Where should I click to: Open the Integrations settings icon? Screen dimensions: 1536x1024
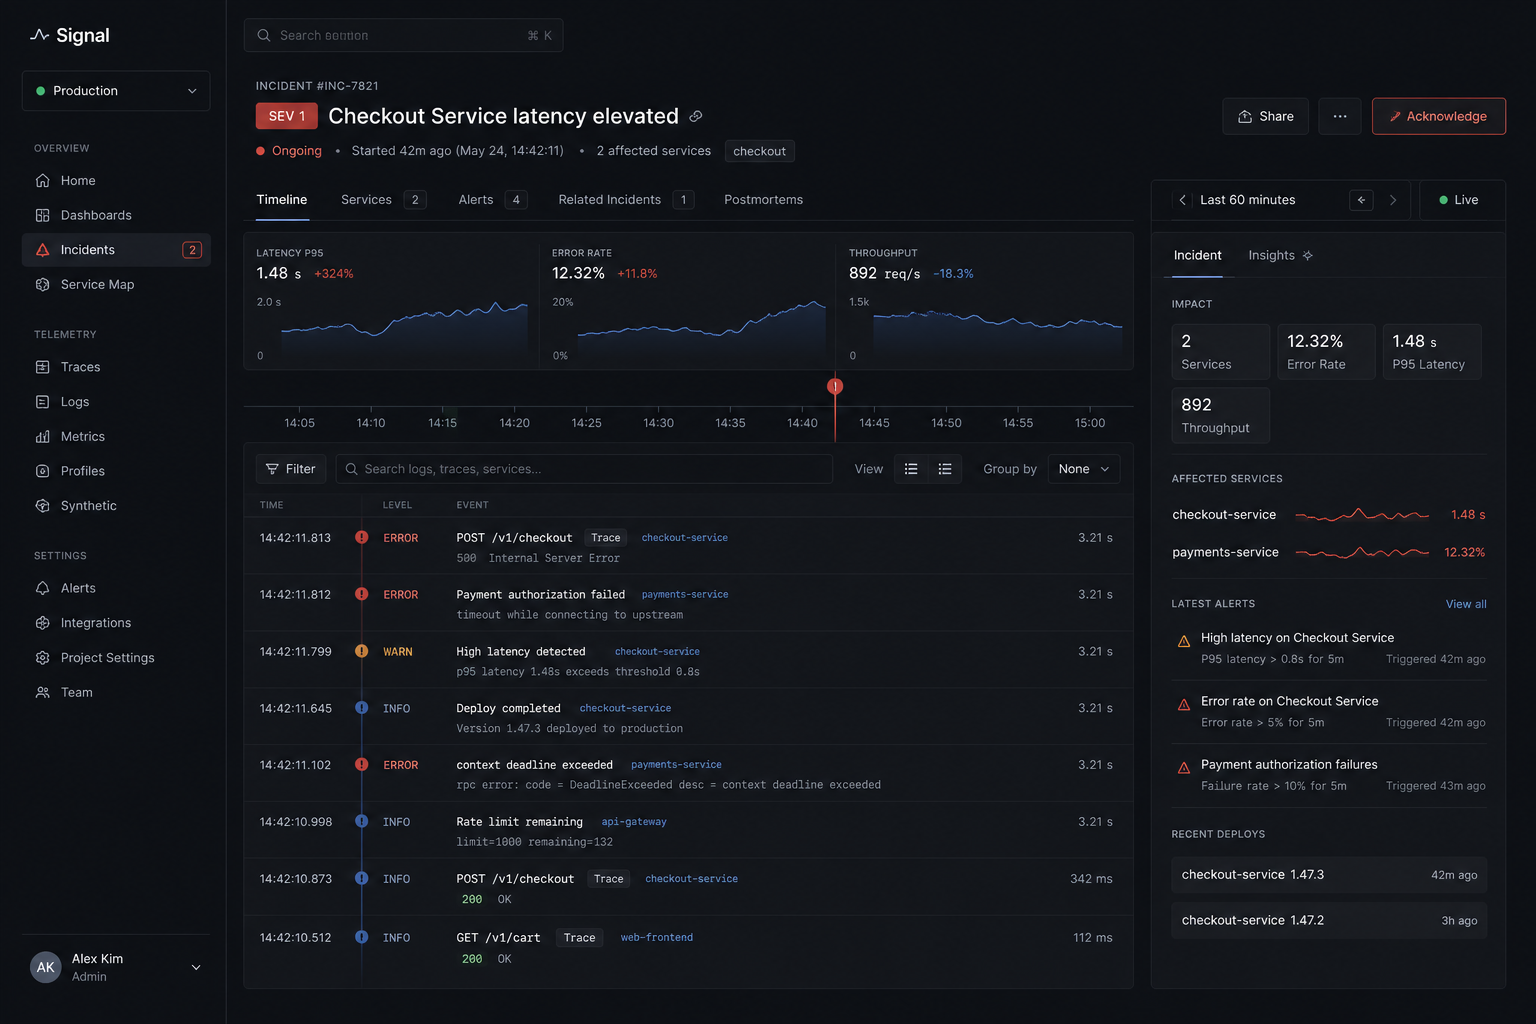tap(42, 623)
